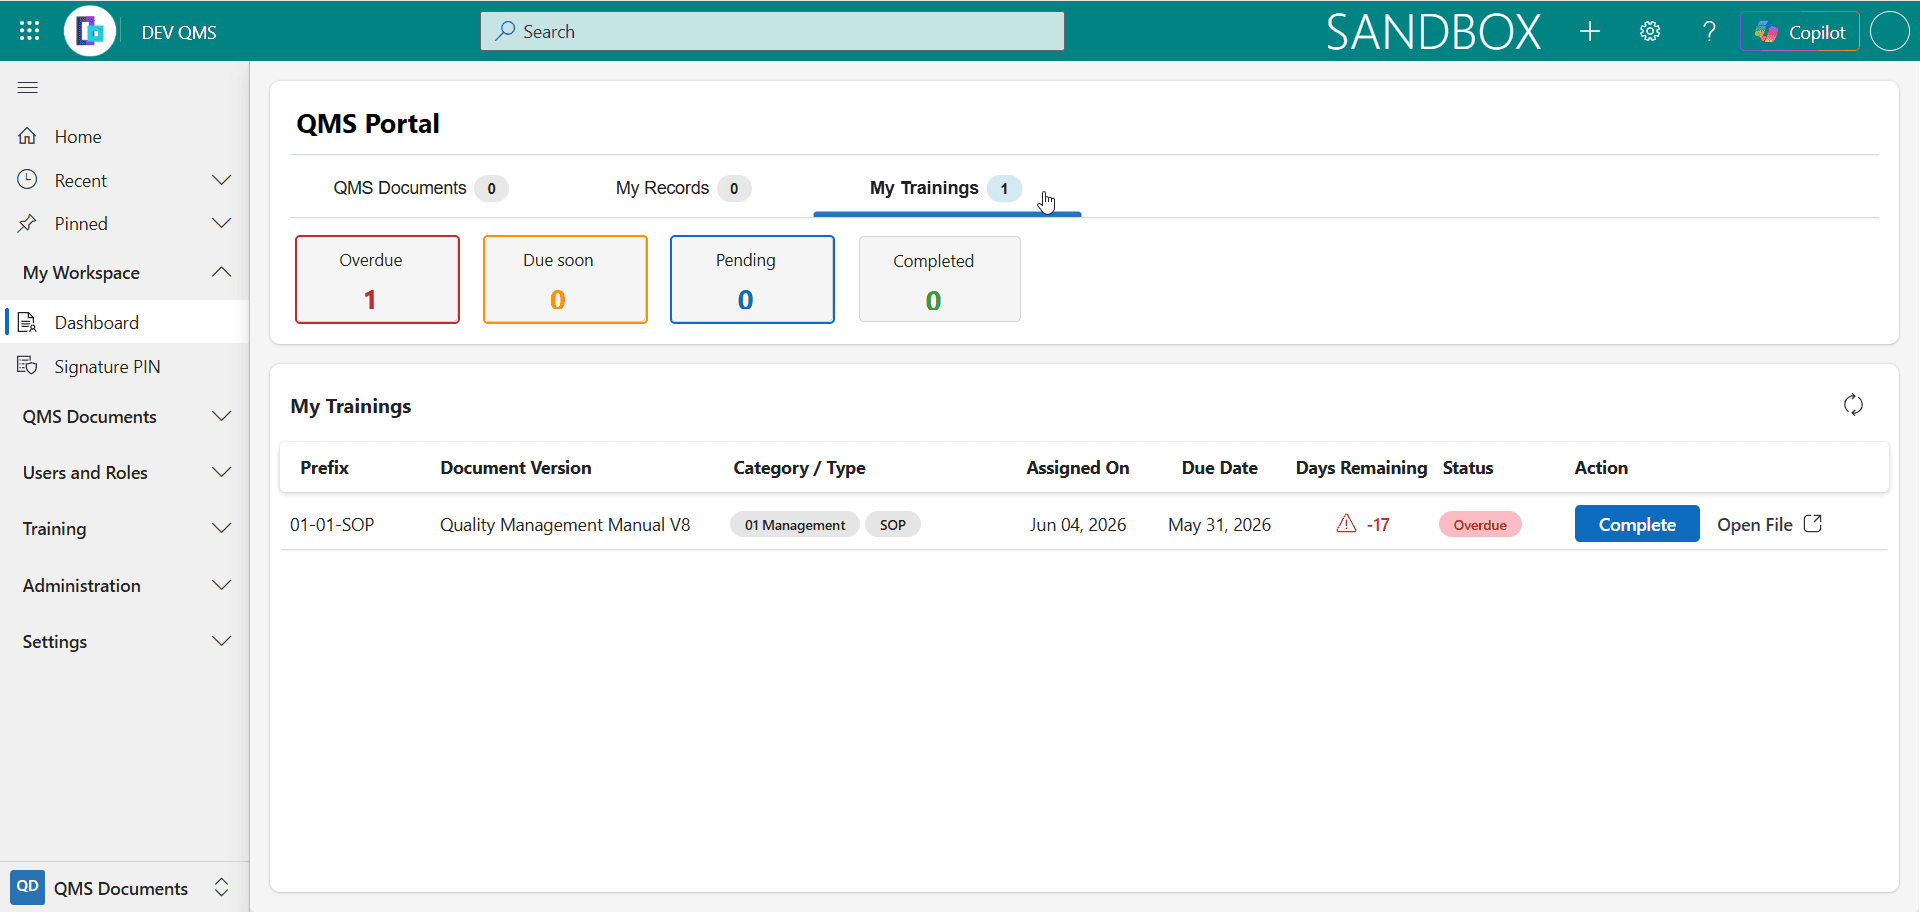Complete the Quality Management Manual training
The height and width of the screenshot is (912, 1920).
[x=1637, y=524]
